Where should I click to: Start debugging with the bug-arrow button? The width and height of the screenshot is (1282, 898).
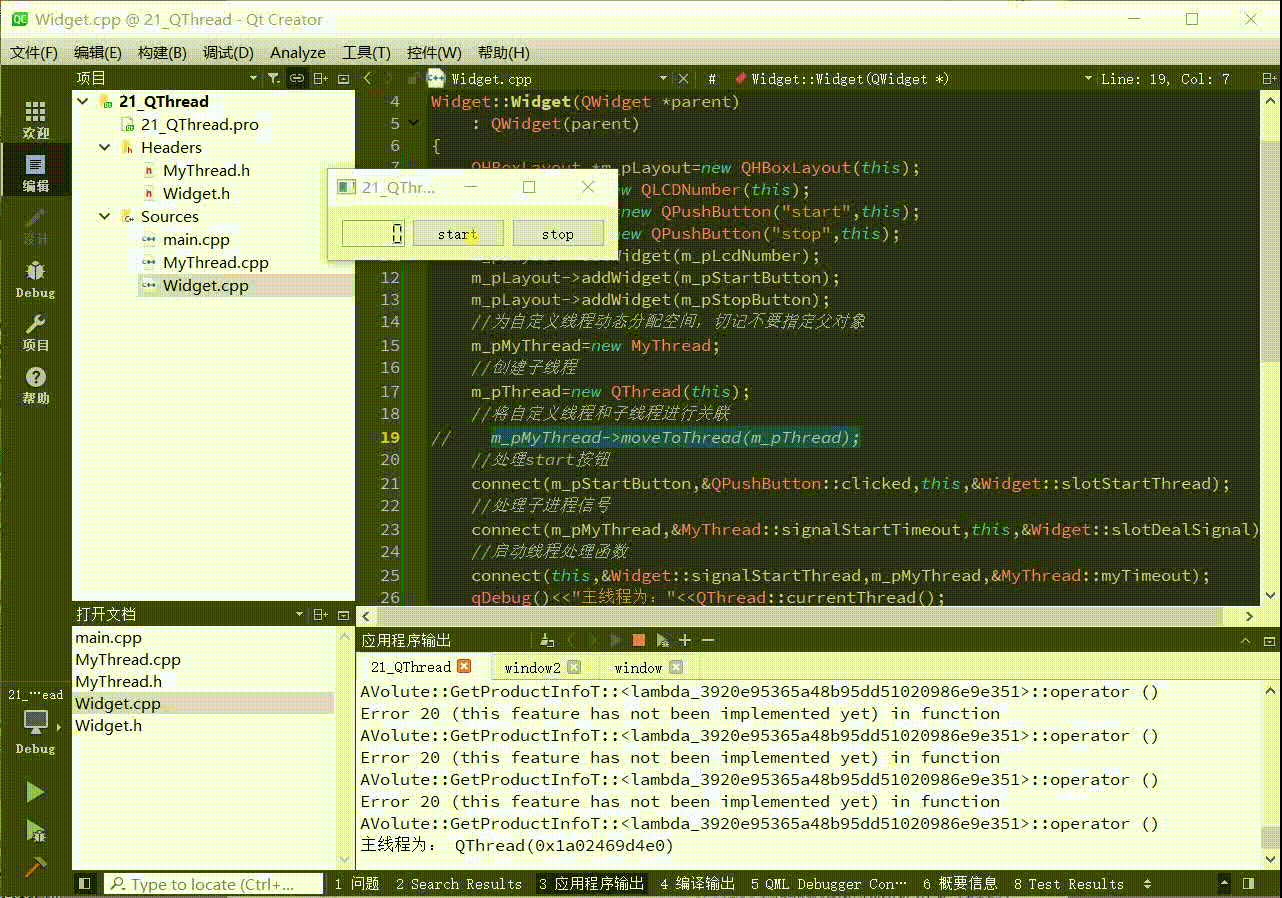35,830
